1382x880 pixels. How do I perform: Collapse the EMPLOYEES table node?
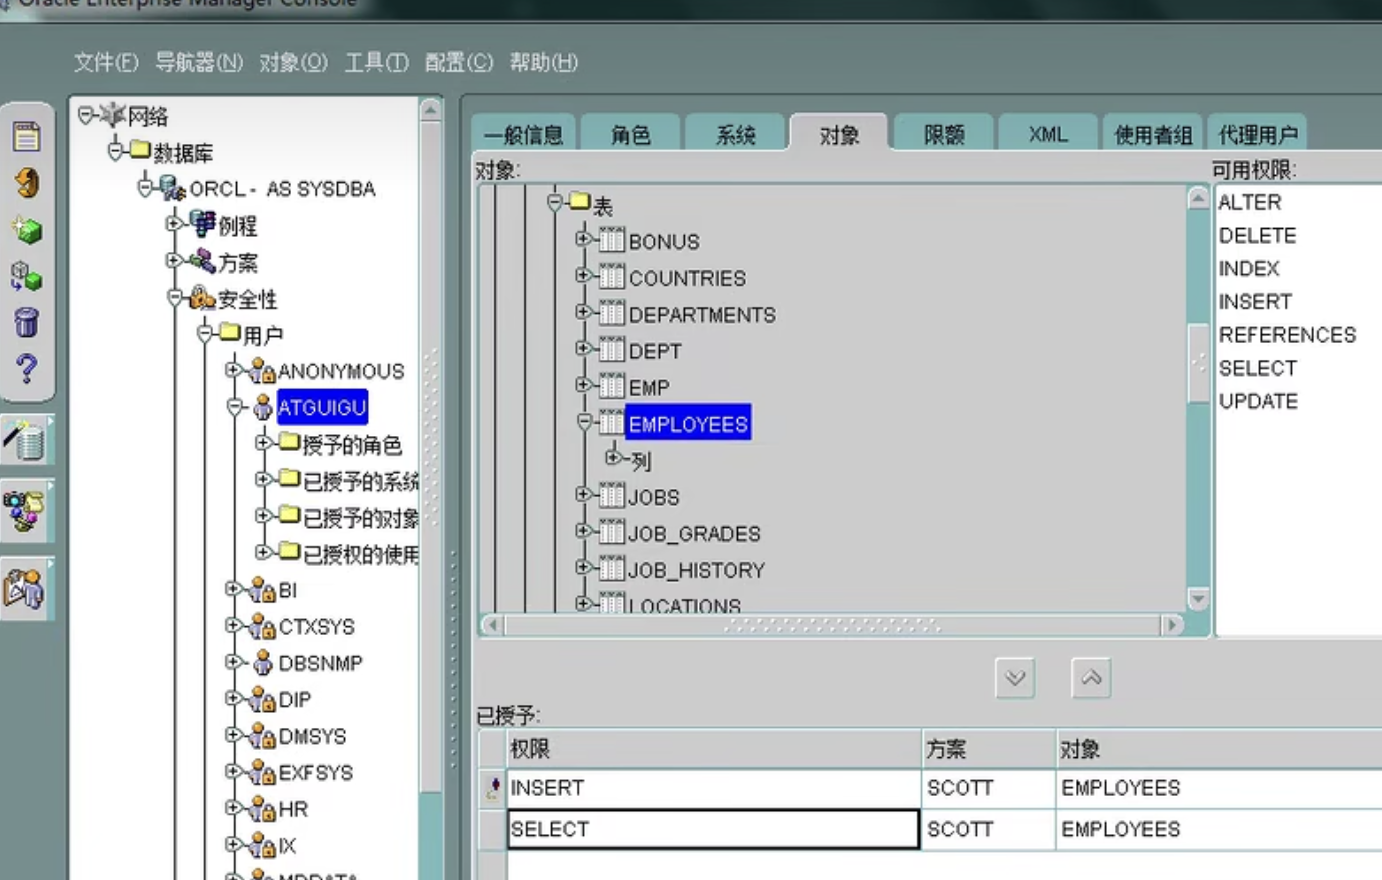pyautogui.click(x=584, y=422)
